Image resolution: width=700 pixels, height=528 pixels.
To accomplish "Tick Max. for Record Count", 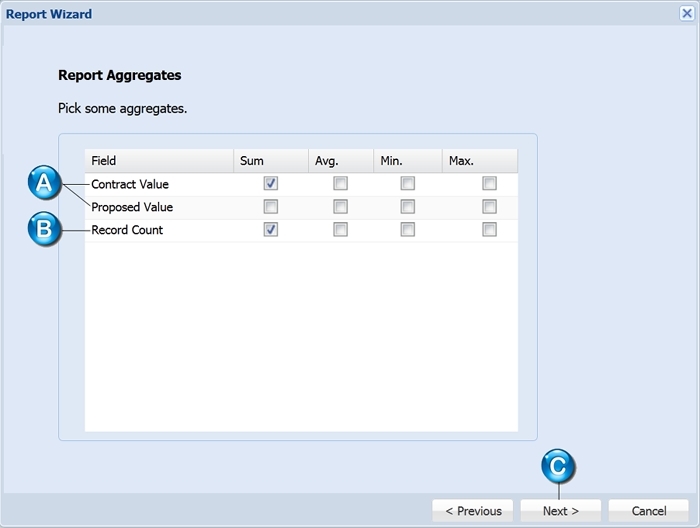I will (x=489, y=229).
